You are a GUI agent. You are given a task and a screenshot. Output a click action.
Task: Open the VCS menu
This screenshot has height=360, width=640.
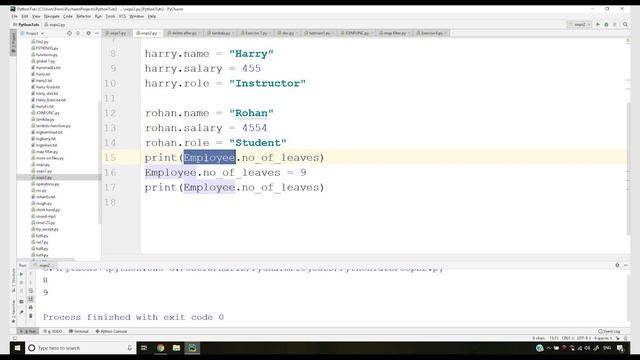122,16
